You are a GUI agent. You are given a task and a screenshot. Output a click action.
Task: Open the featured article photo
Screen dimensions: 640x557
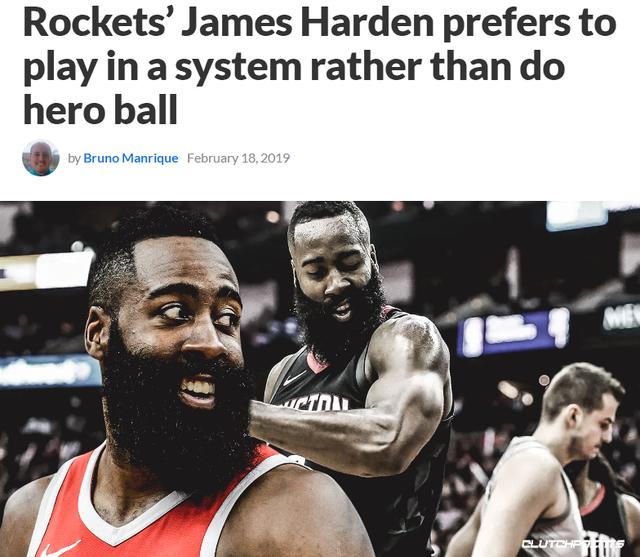click(x=320, y=379)
